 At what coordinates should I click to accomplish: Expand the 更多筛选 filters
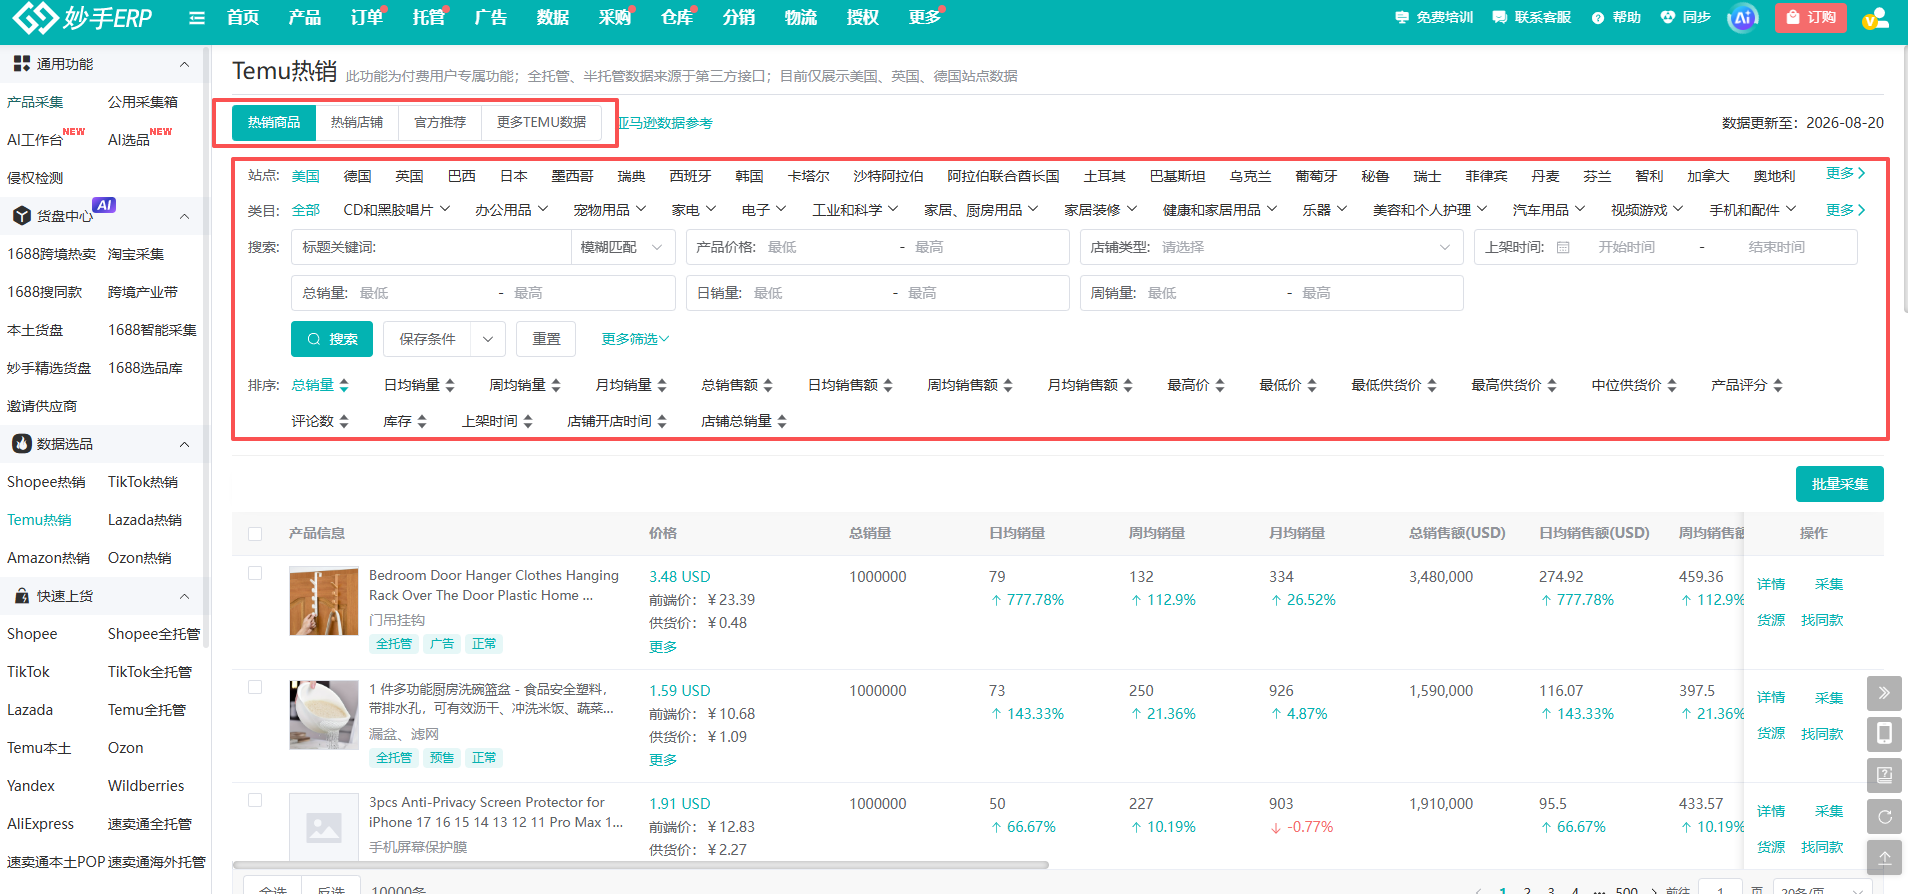click(x=635, y=339)
